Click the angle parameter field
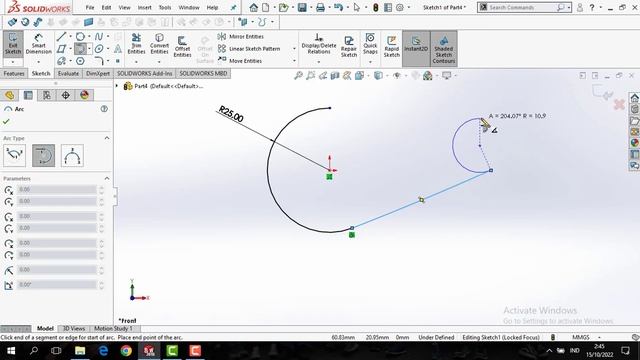Viewport: 640px width, 360px height. click(x=57, y=284)
